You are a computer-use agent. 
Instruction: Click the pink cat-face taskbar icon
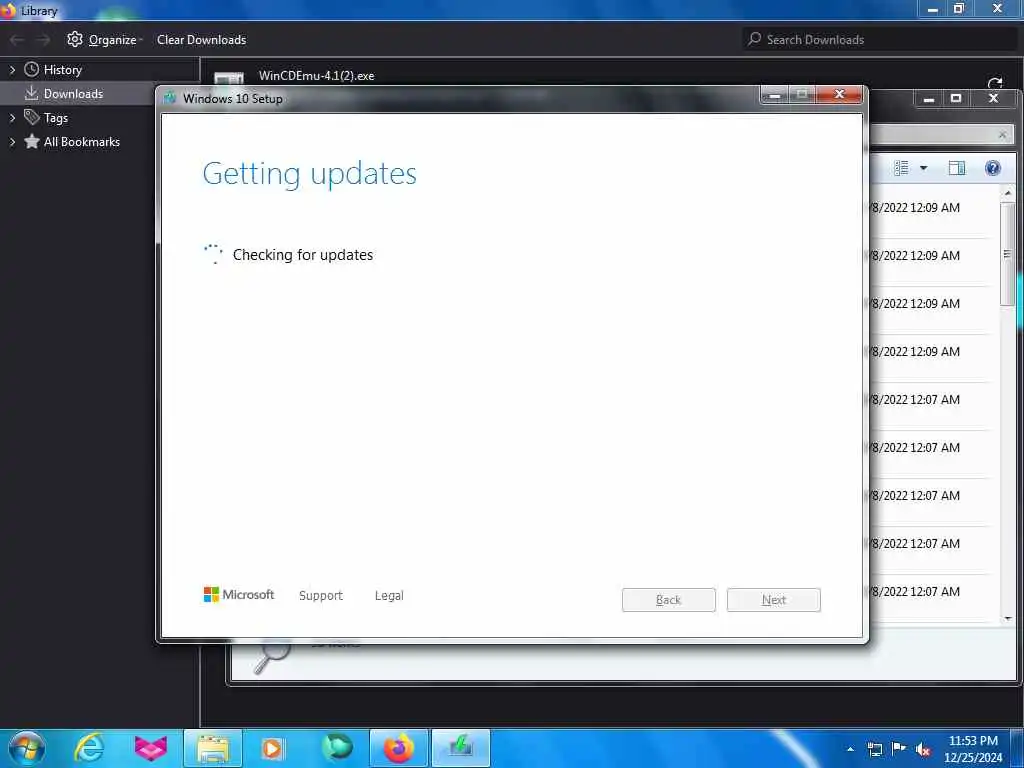click(x=151, y=748)
